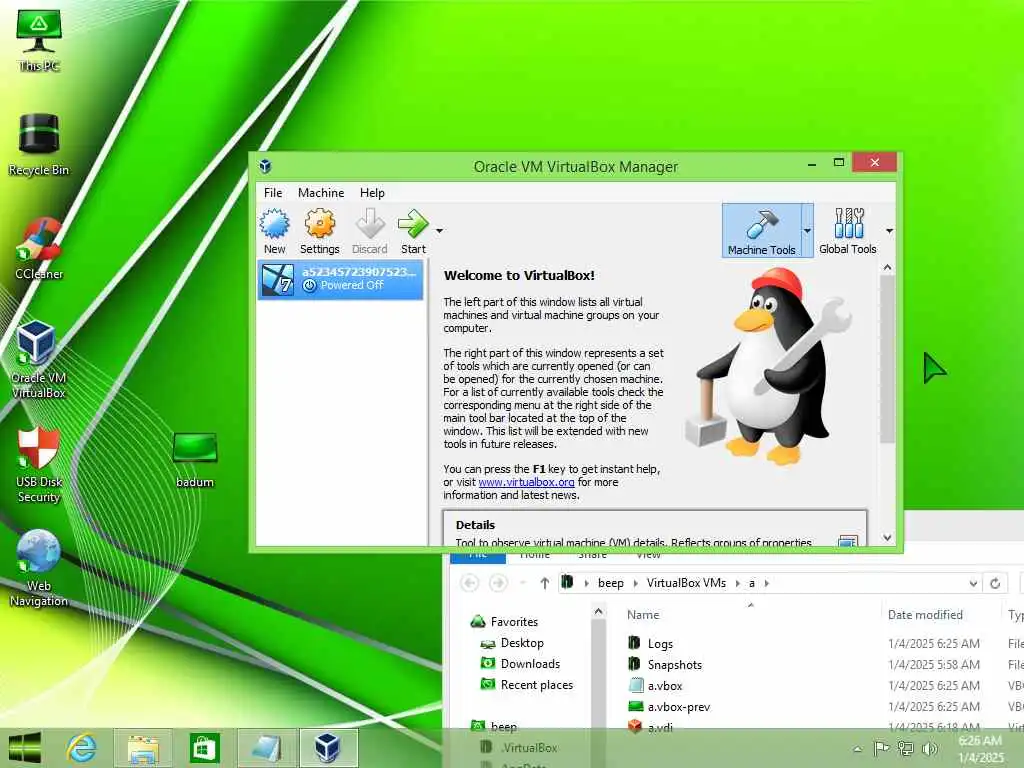Open the Help menu in VirtualBox
The width and height of the screenshot is (1024, 768).
[x=372, y=193]
